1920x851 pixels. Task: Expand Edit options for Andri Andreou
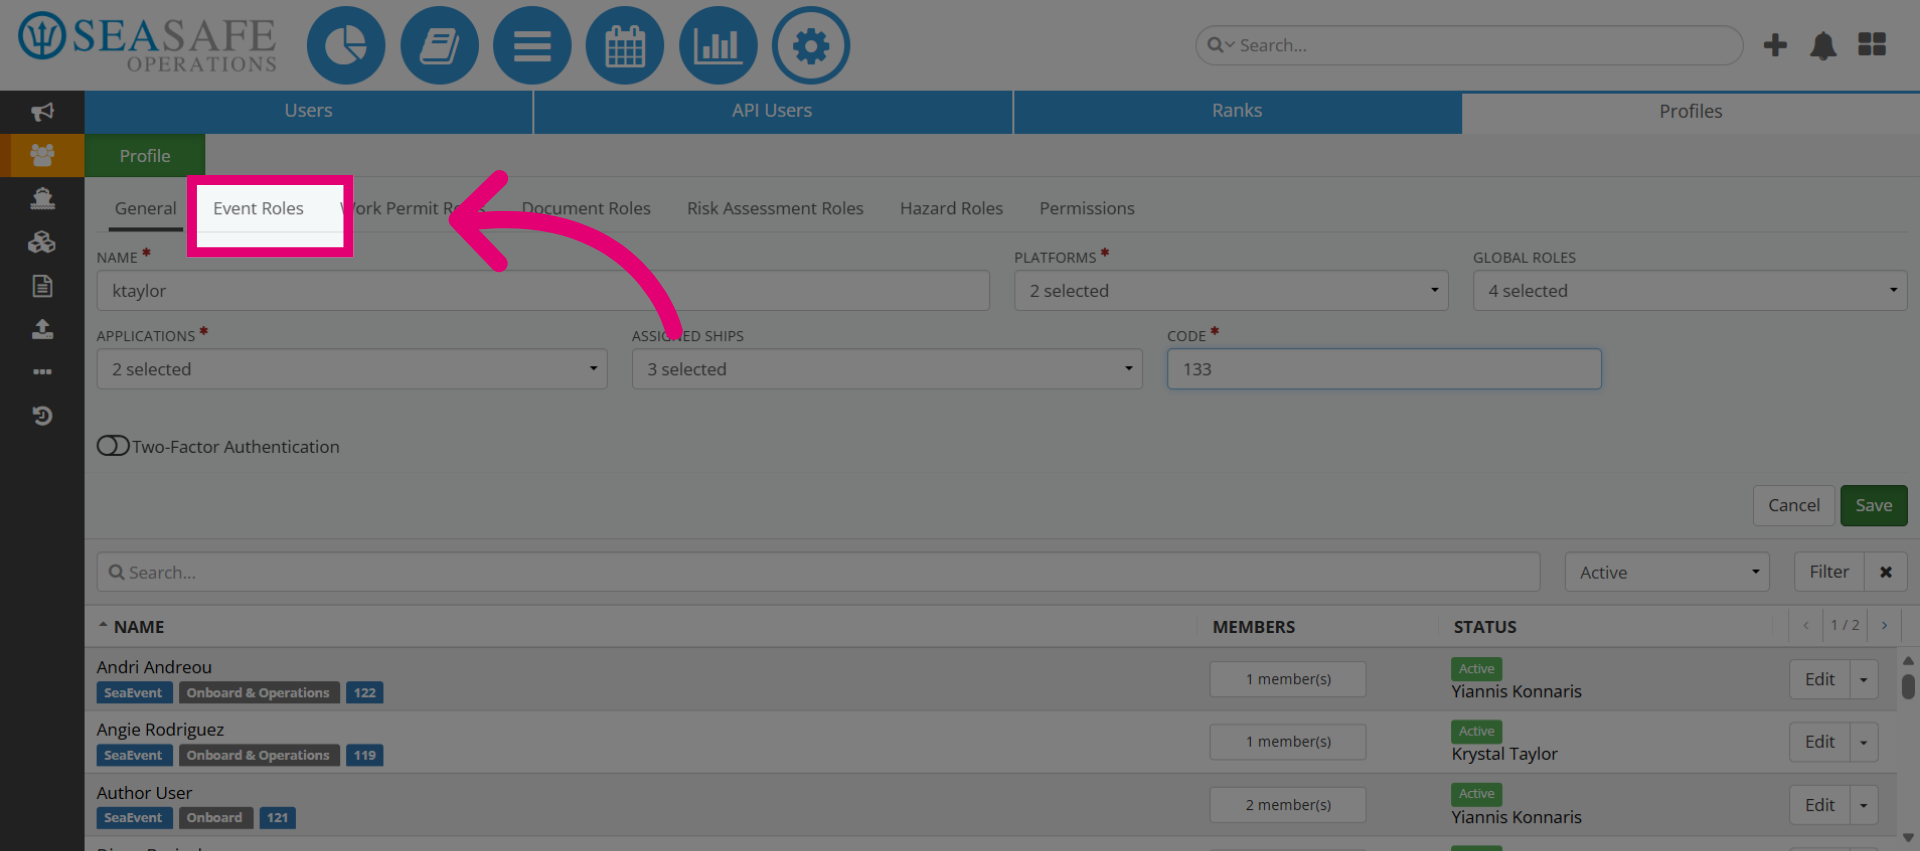(1864, 680)
